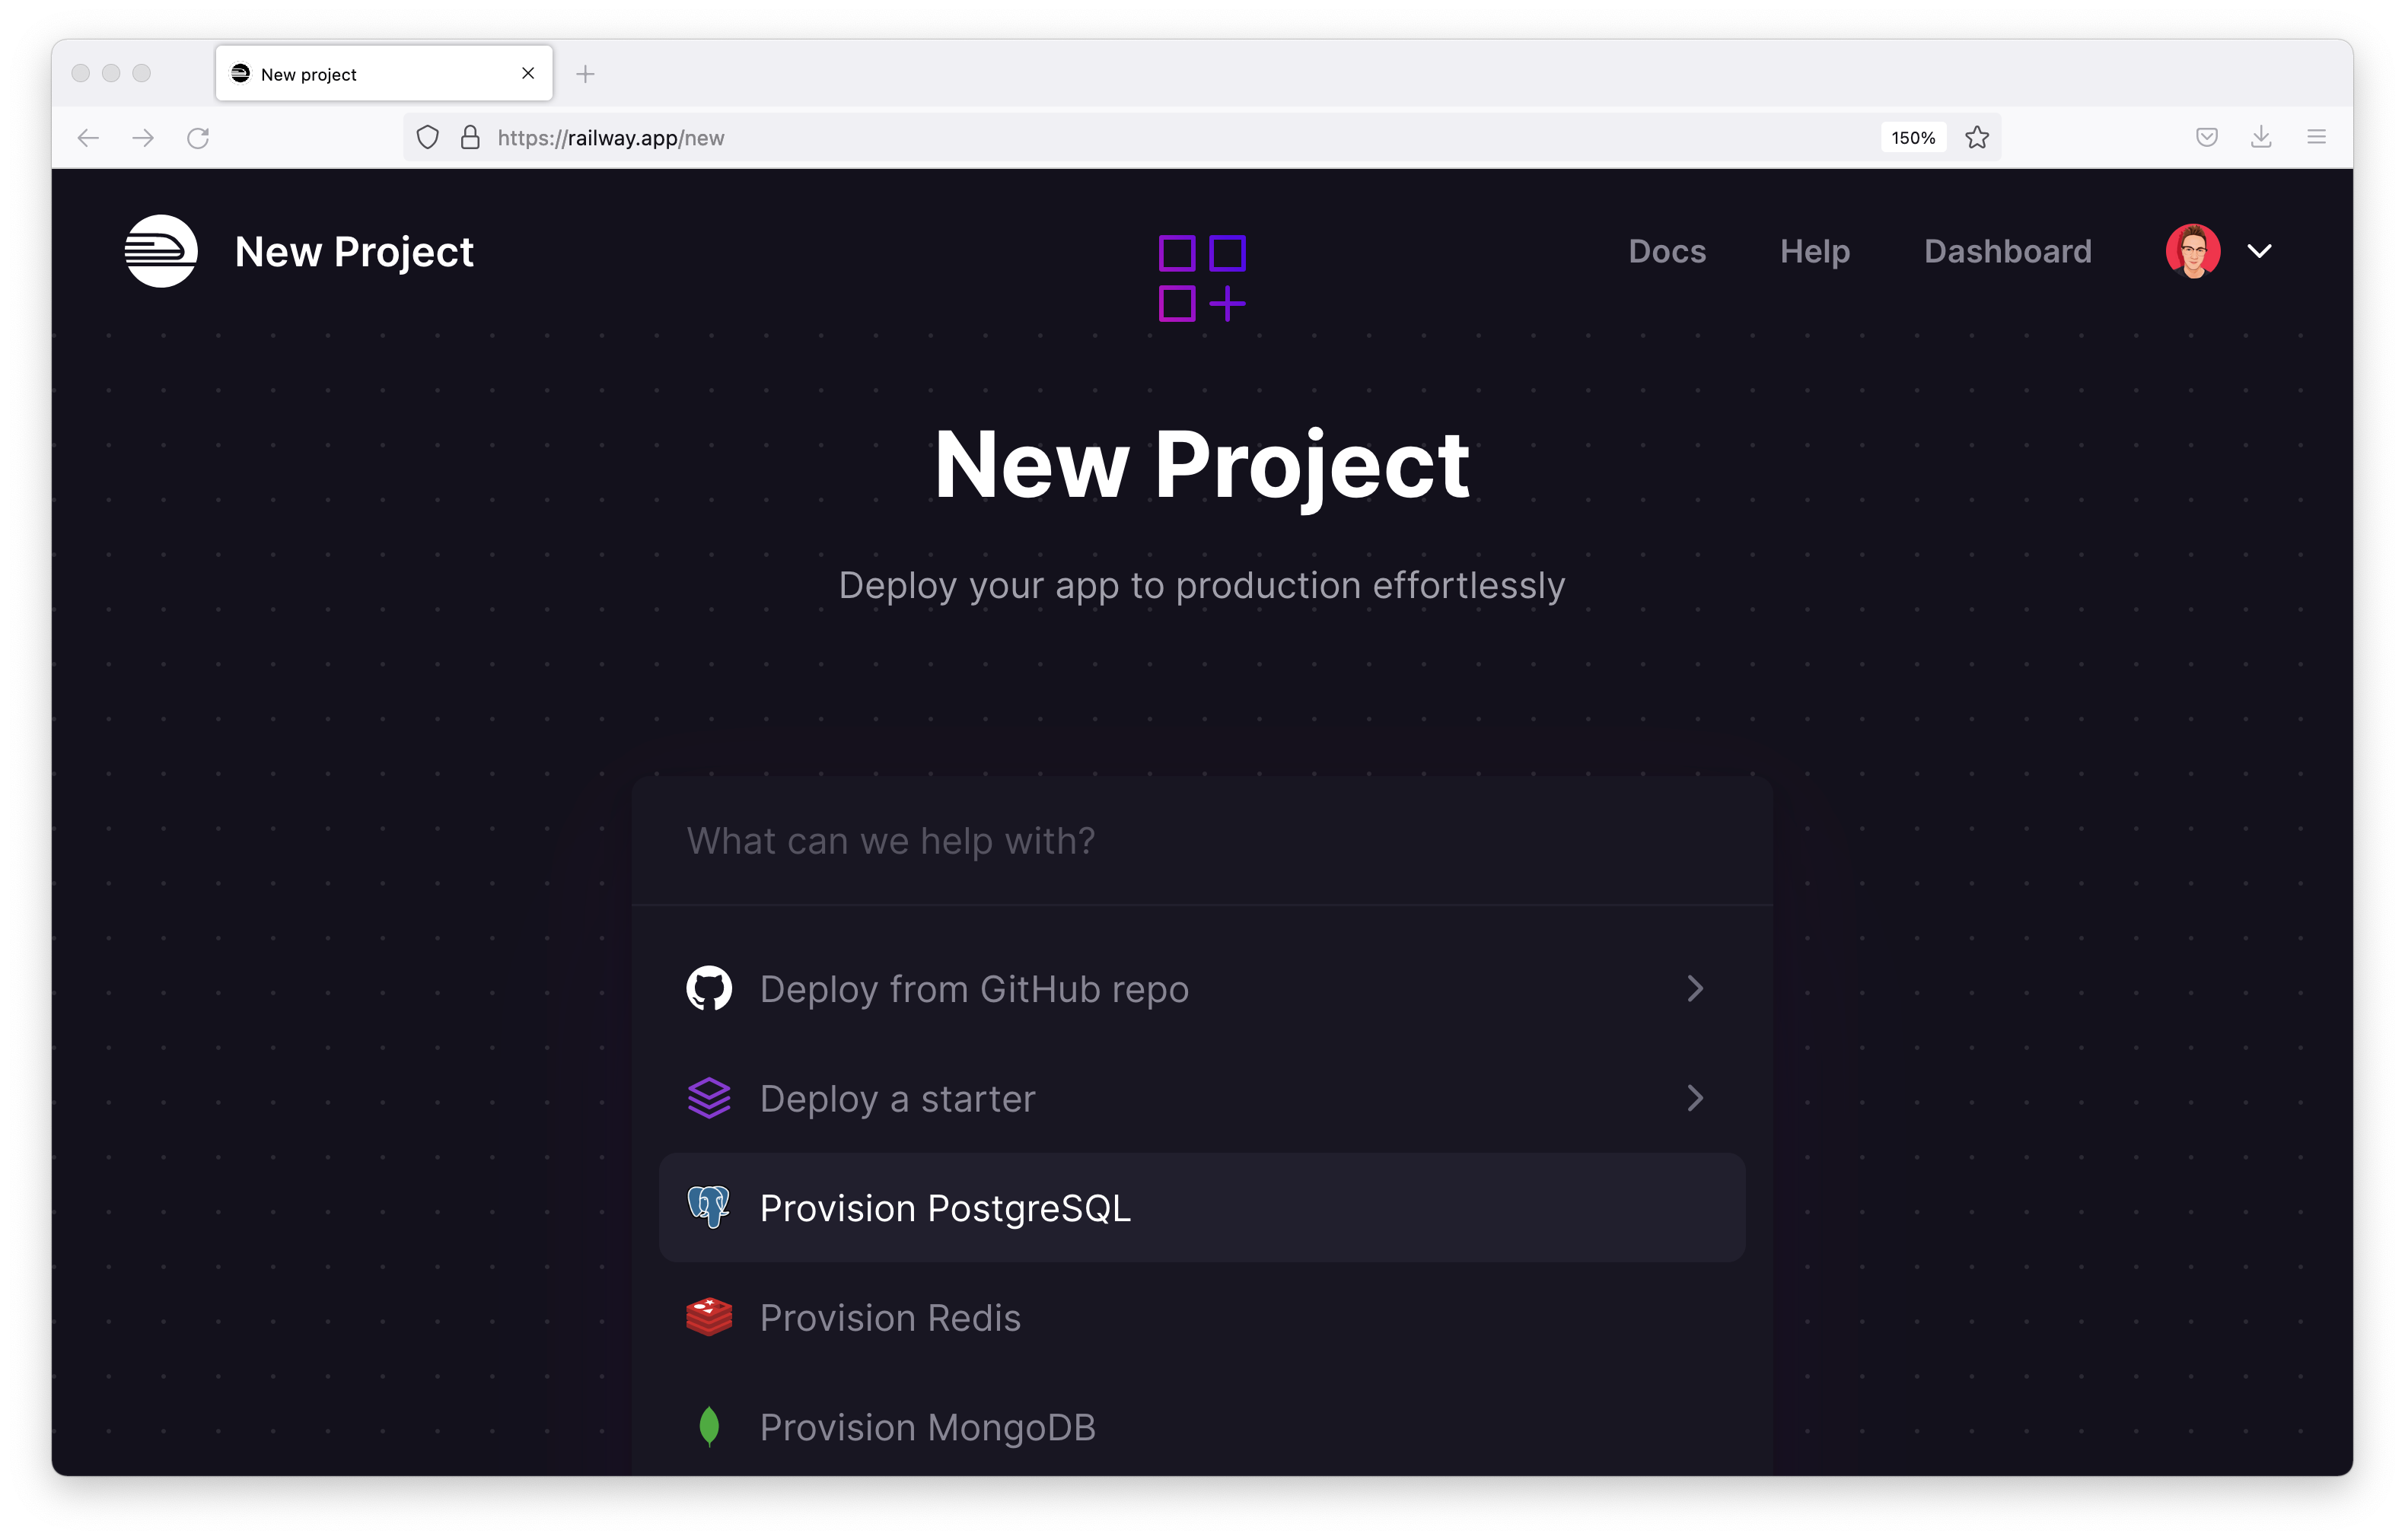Expand Deploy a starter chevron

1694,1098
